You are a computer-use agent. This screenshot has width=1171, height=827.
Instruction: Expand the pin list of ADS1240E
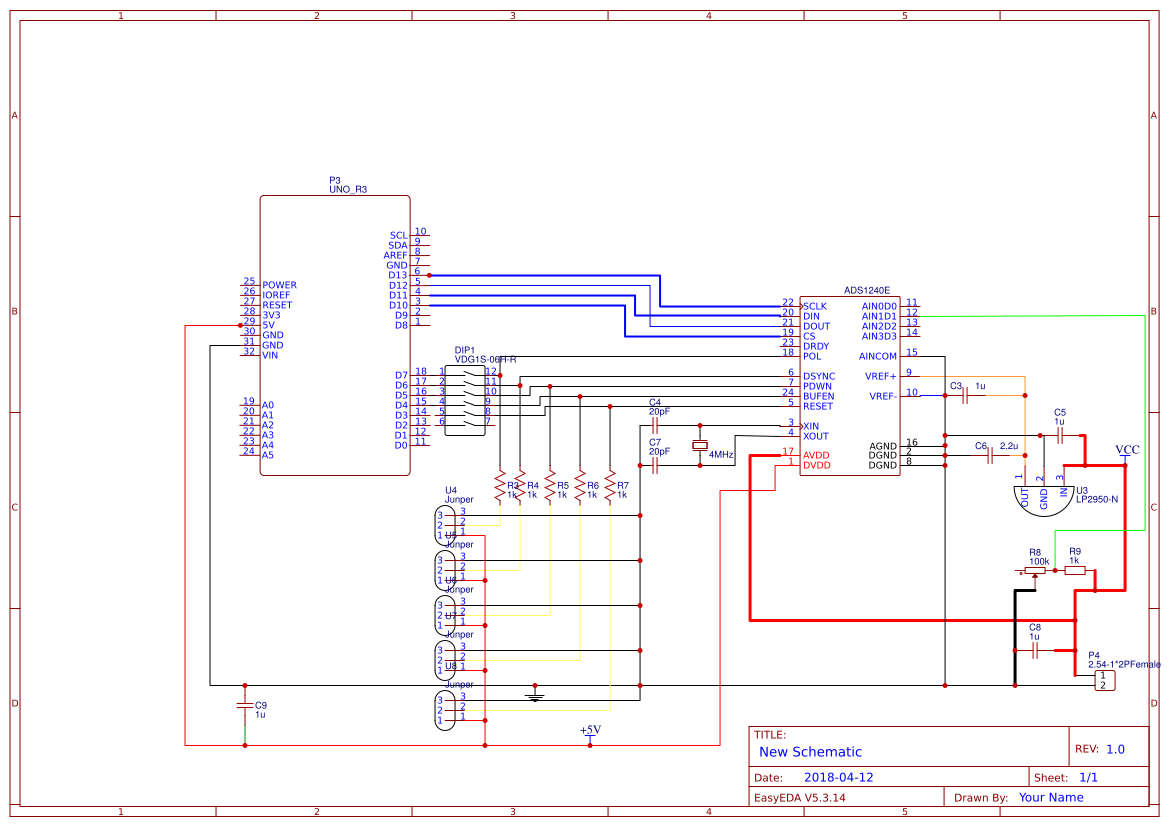coord(850,385)
